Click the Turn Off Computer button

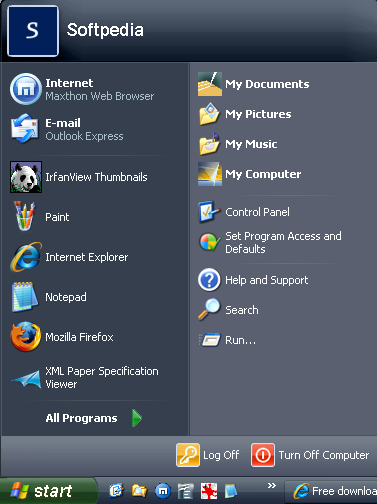(x=310, y=455)
